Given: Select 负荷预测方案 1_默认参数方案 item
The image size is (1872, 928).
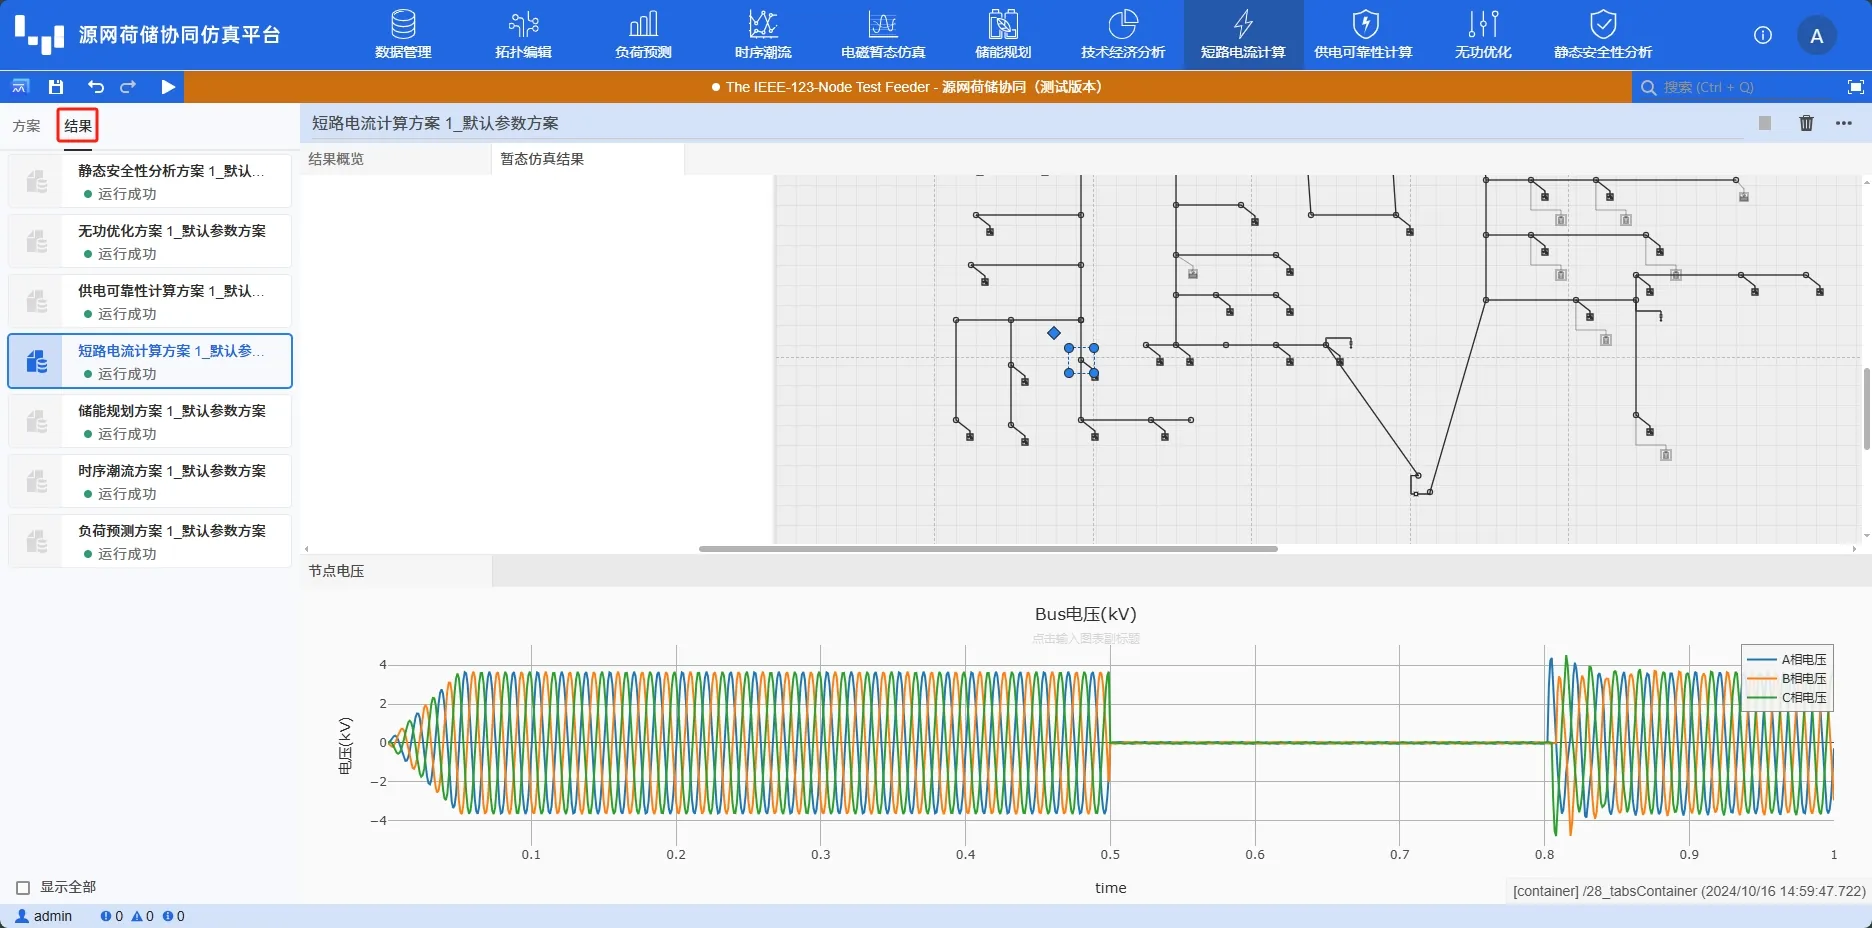Looking at the screenshot, I should pyautogui.click(x=150, y=541).
